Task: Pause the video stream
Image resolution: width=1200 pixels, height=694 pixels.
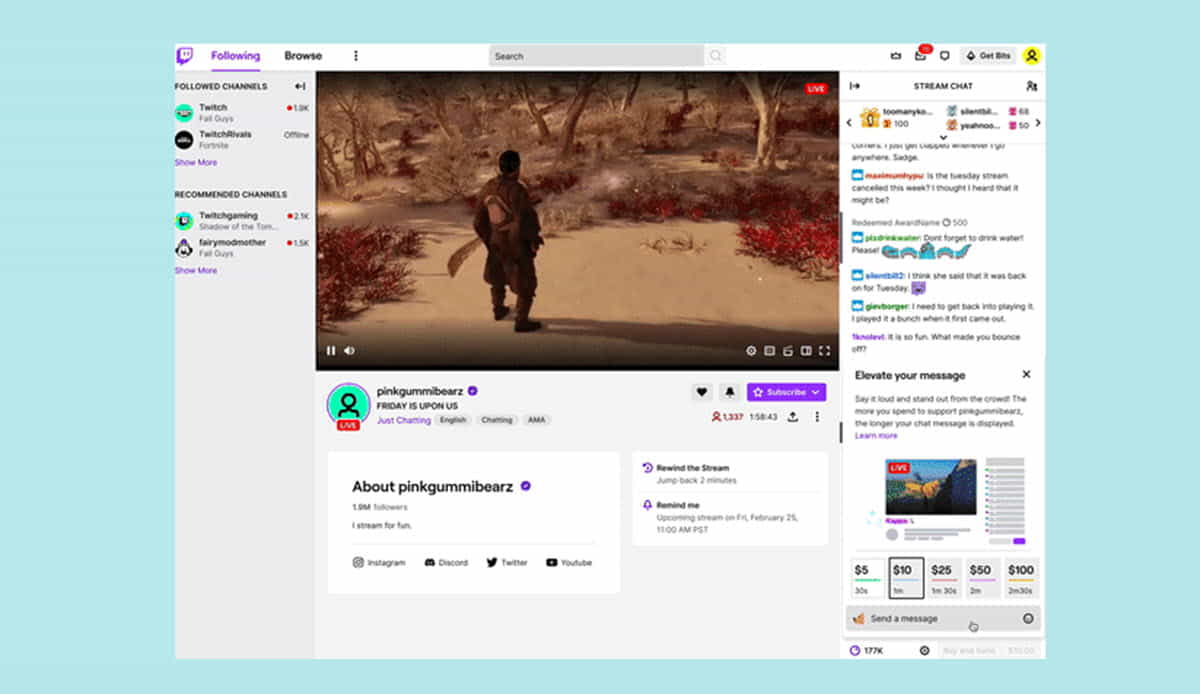Action: point(331,351)
